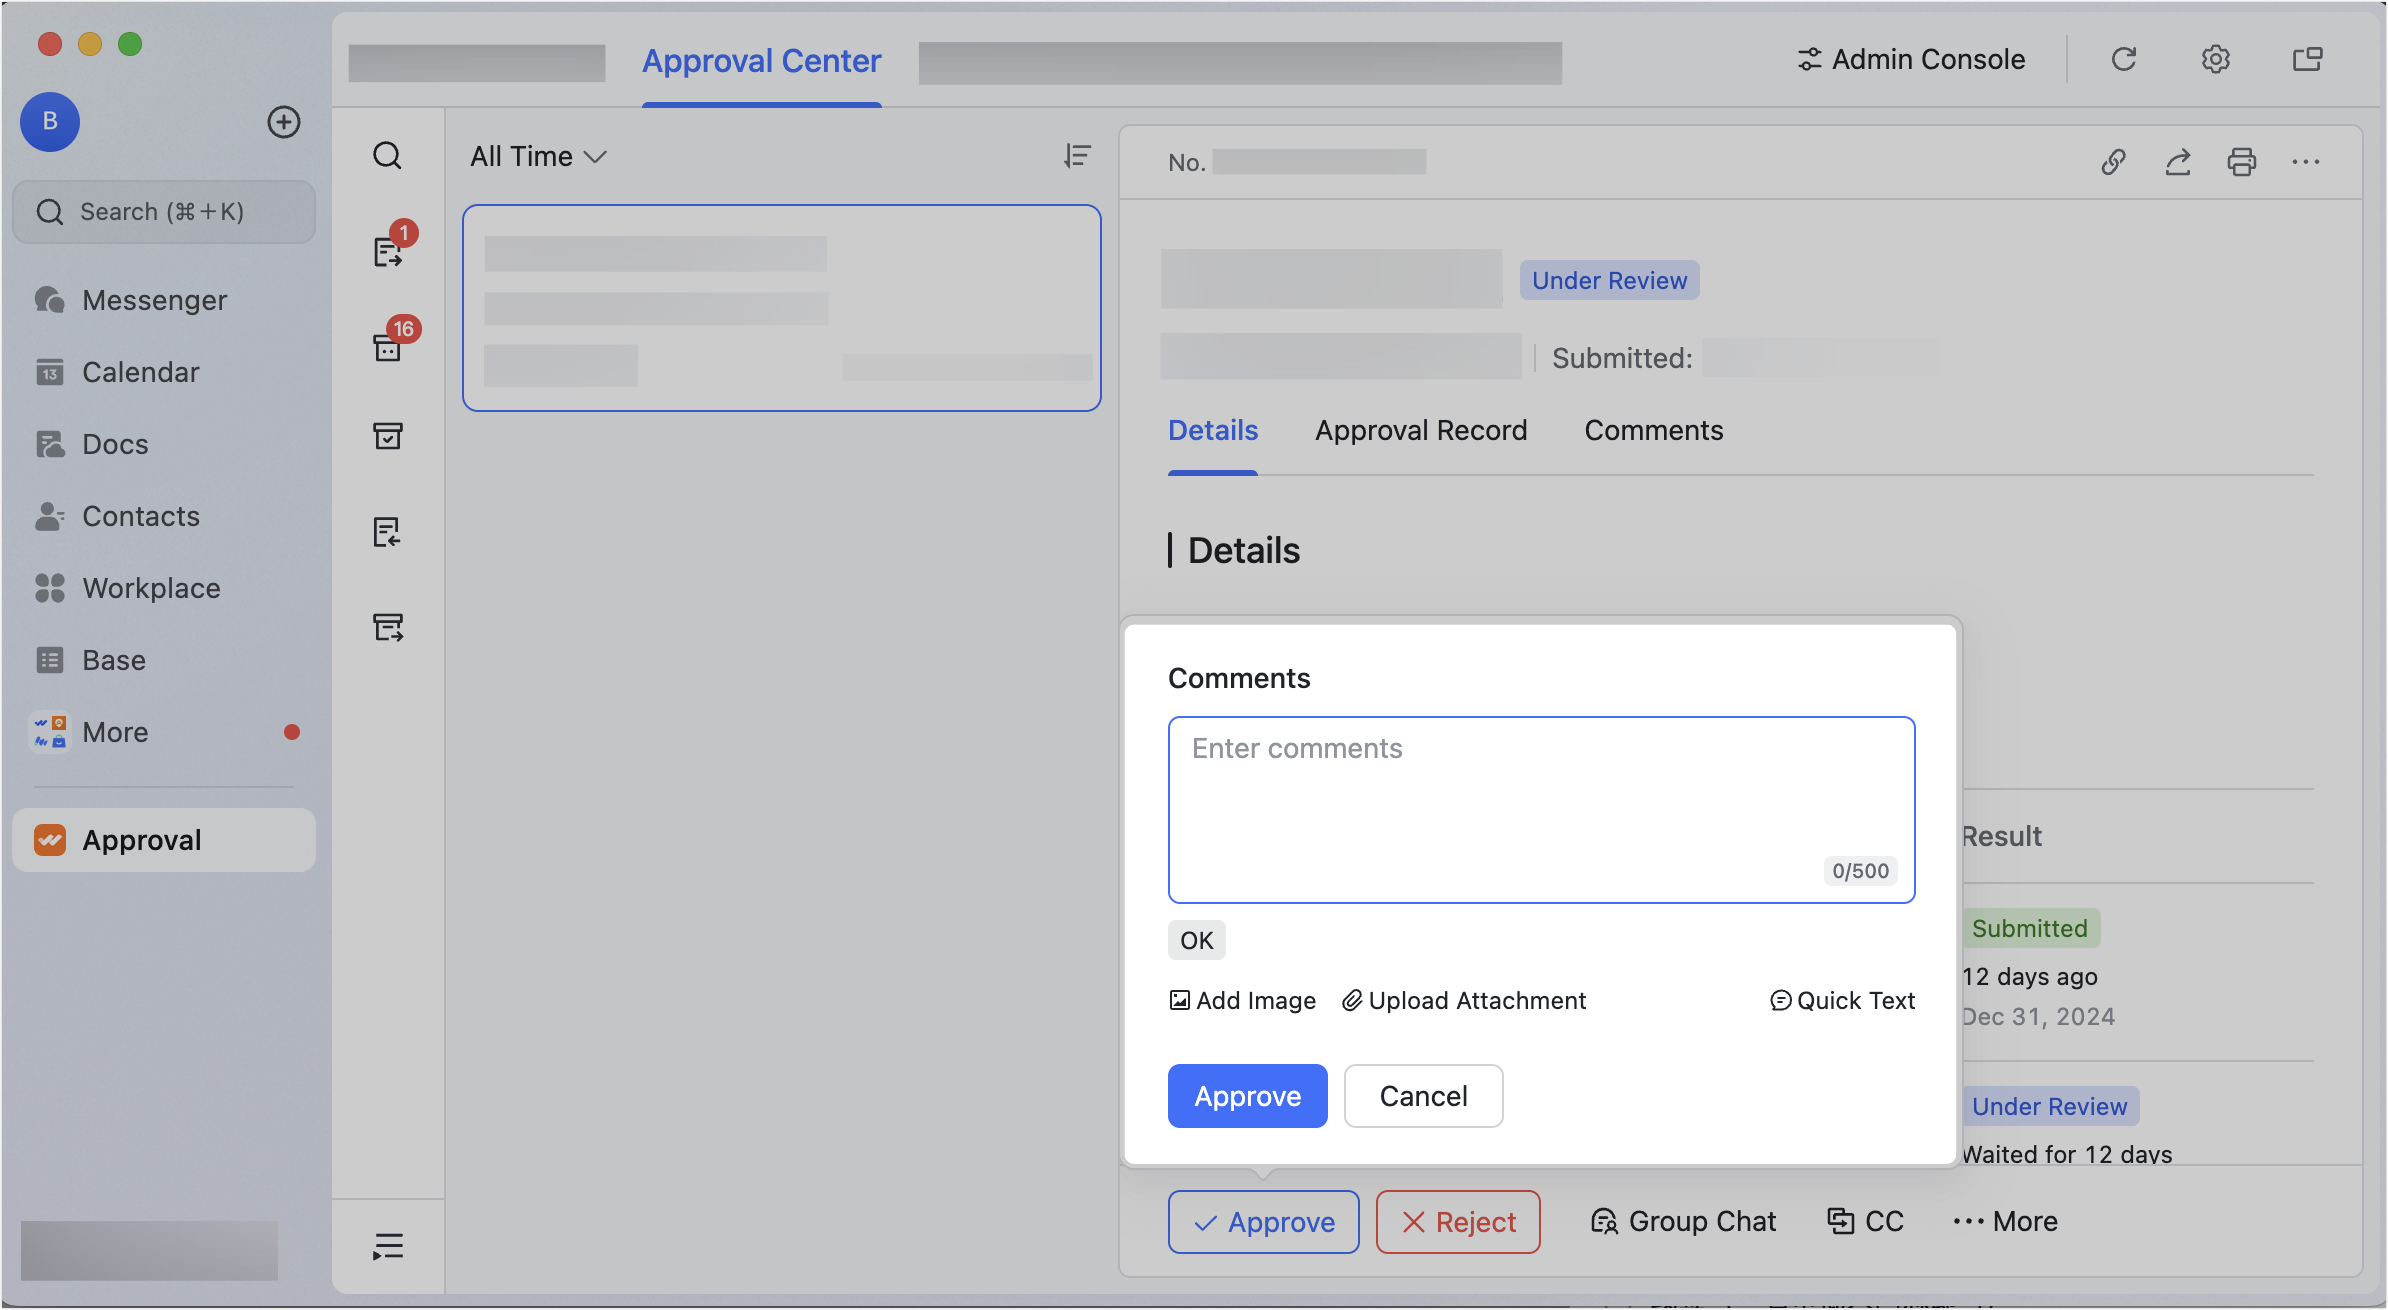
Task: Click the Reject button
Action: point(1458,1222)
